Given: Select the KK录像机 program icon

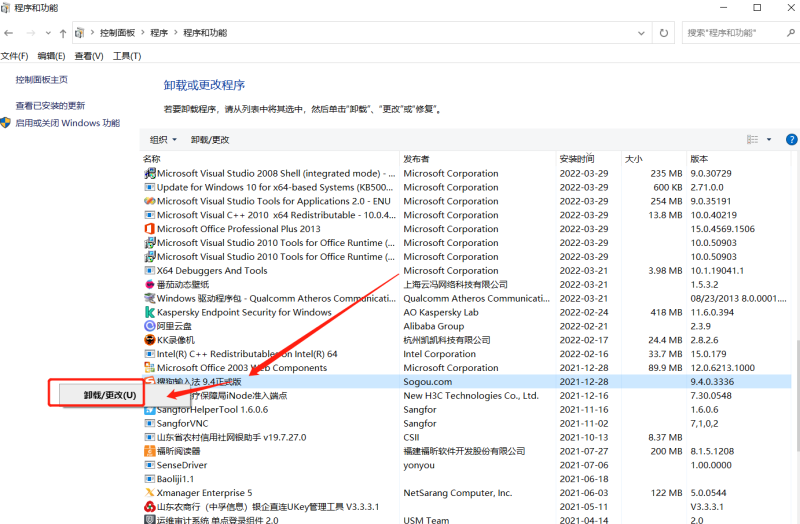Looking at the screenshot, I should [x=149, y=340].
